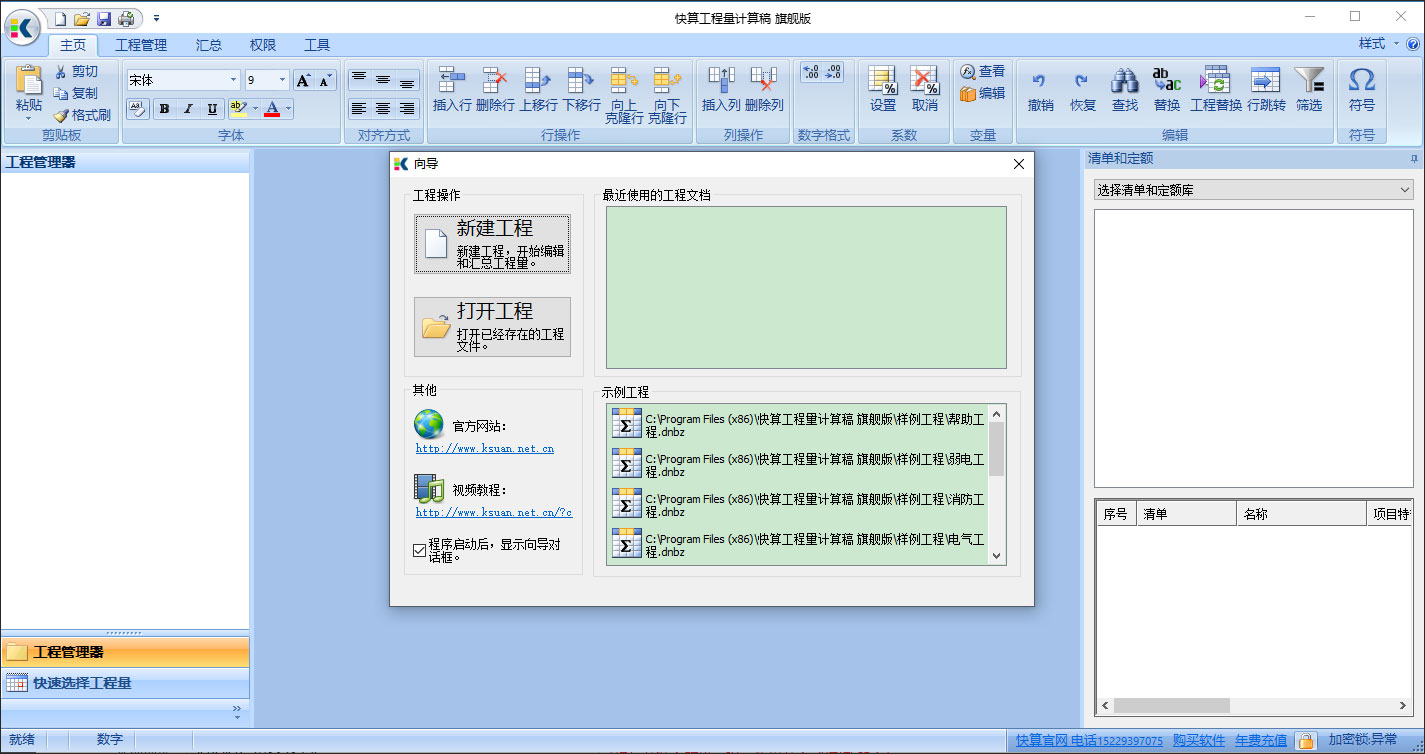
Task: Switch to the 汇总 ribbon tab
Action: tap(209, 45)
